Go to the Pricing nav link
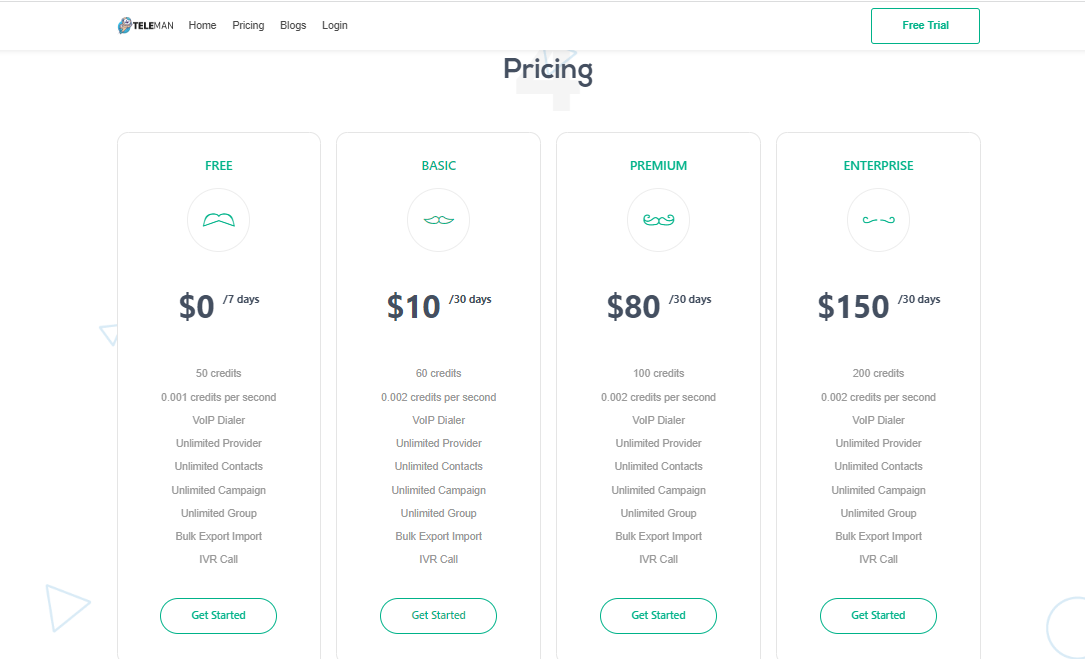 click(248, 26)
